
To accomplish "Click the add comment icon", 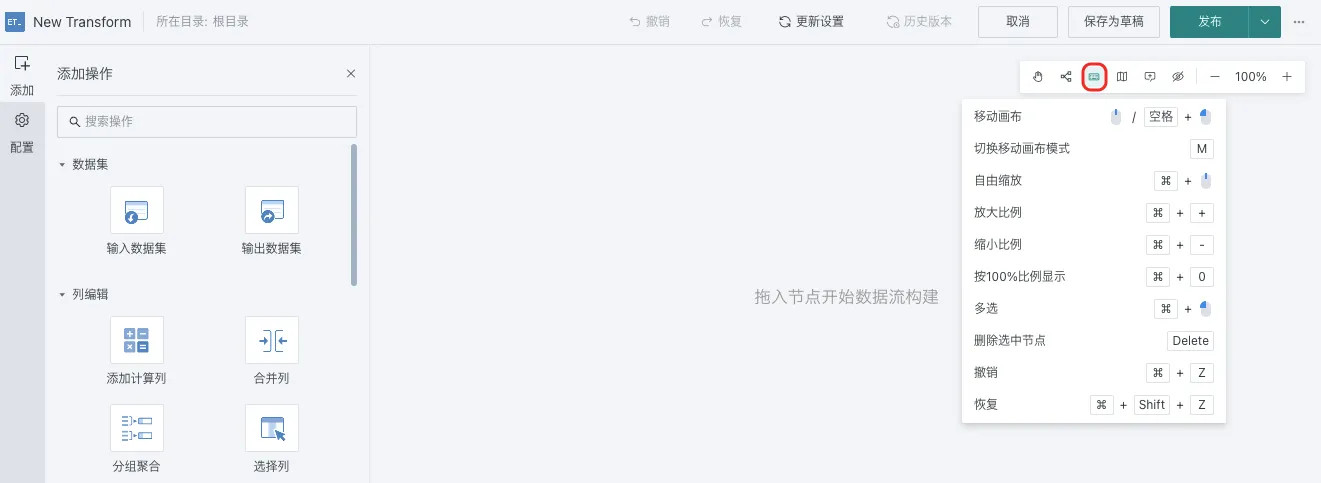I will click(x=1150, y=77).
